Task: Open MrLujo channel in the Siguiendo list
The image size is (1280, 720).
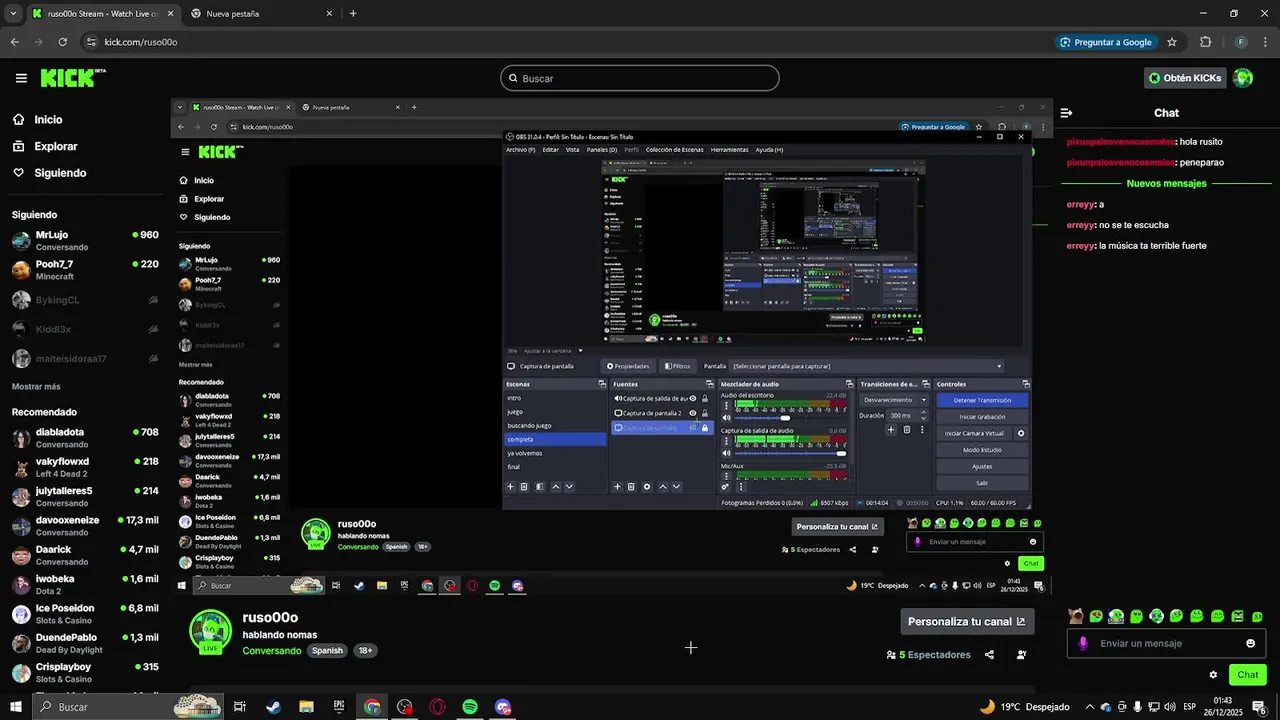Action: pos(85,240)
